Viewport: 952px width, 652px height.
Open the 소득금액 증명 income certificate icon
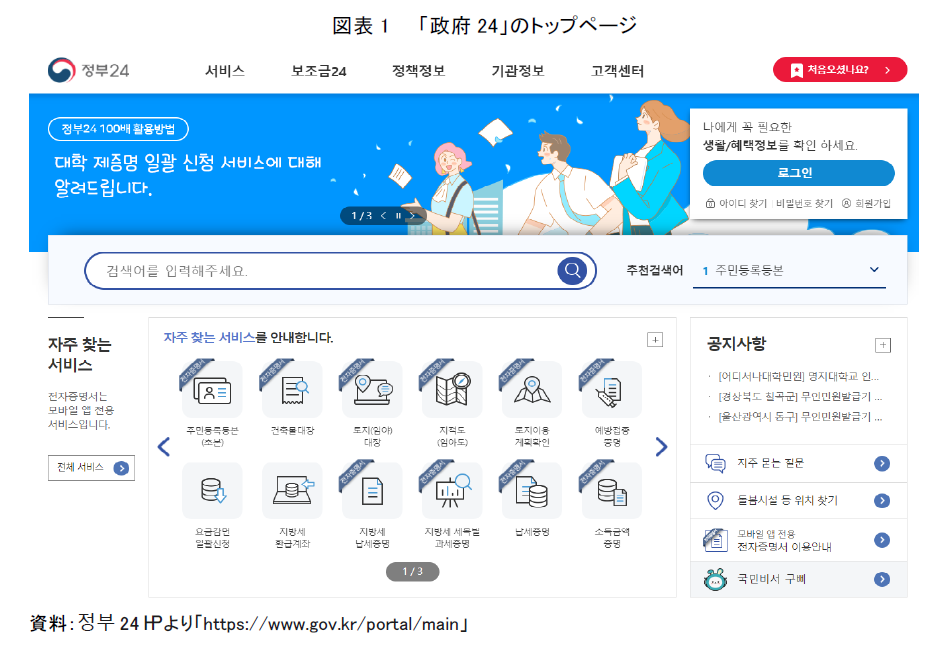611,491
